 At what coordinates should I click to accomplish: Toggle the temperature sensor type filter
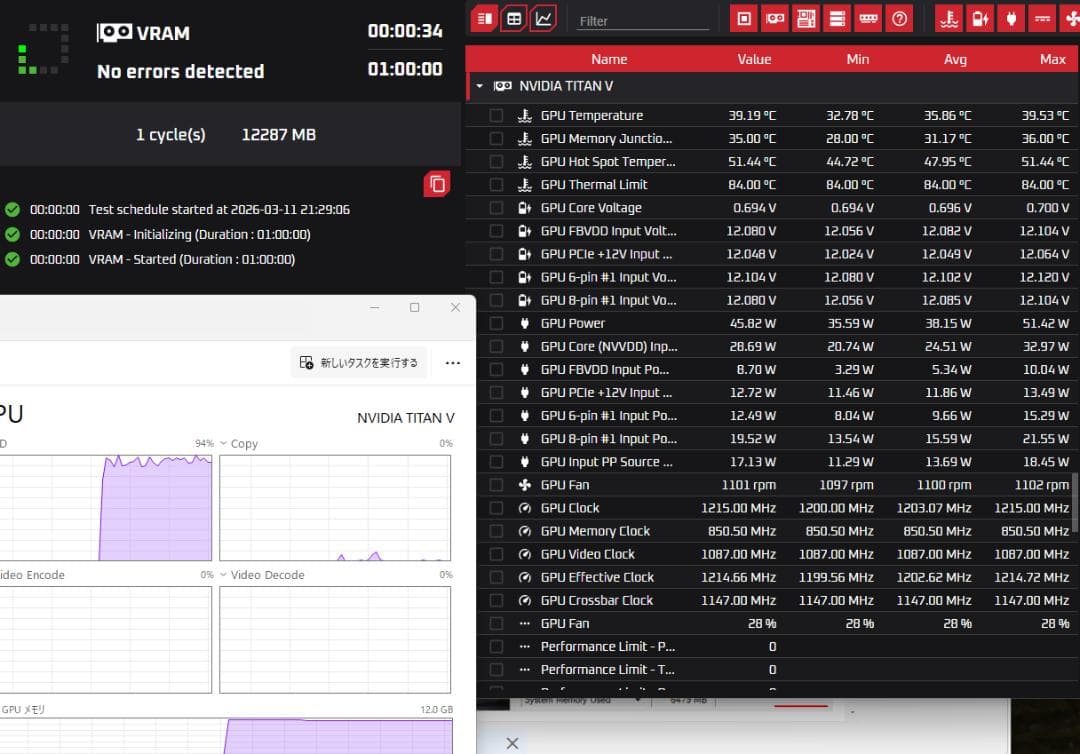pos(949,19)
